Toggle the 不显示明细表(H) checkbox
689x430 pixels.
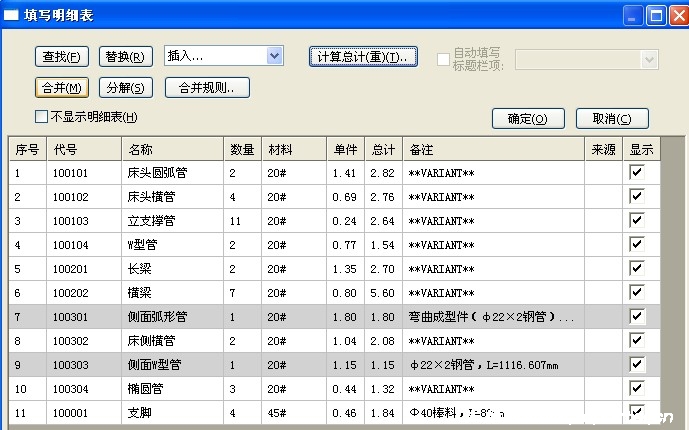tap(41, 117)
